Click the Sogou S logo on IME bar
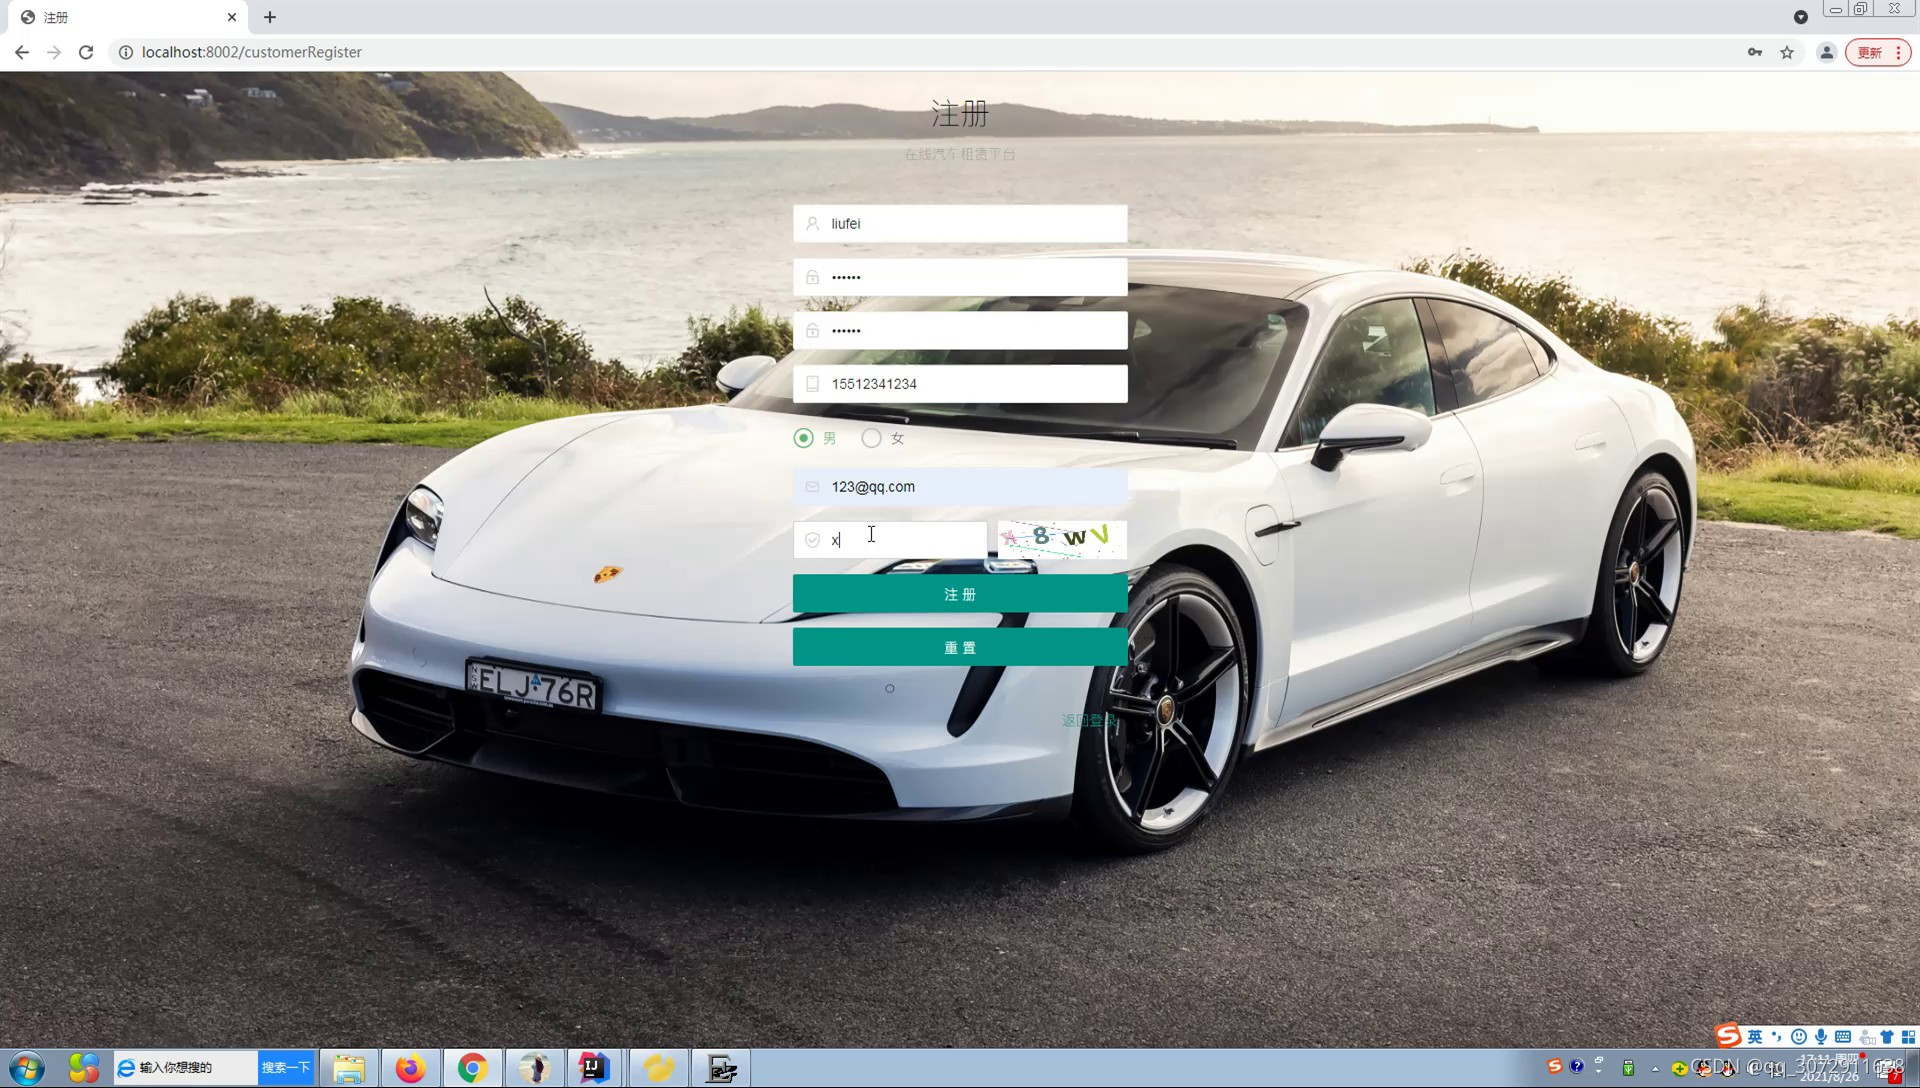The height and width of the screenshot is (1088, 1920). pos(1728,1036)
